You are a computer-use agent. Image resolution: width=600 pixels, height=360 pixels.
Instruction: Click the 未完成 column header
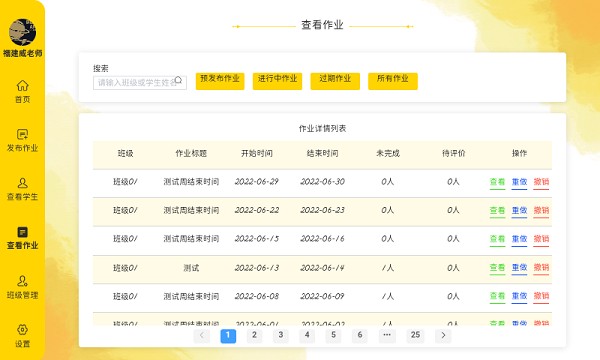click(x=388, y=153)
